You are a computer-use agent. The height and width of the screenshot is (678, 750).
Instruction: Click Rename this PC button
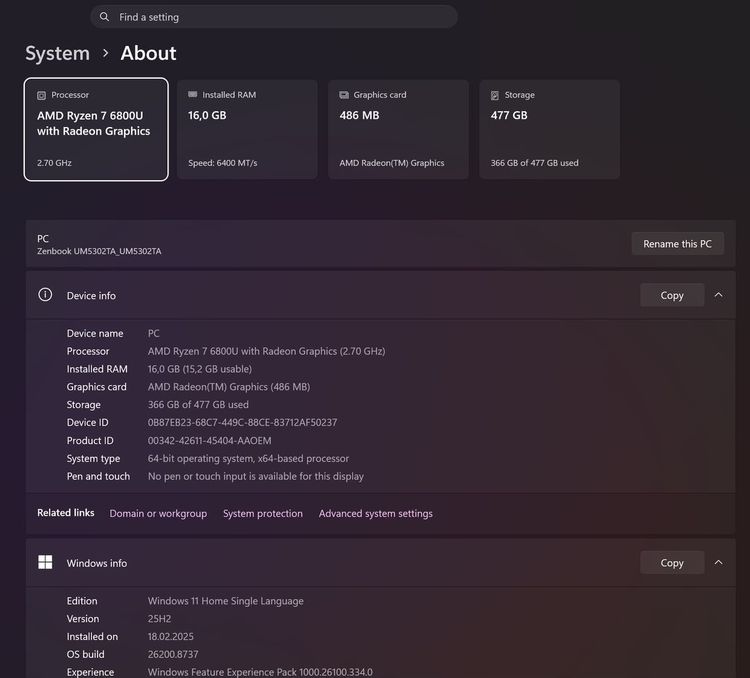tap(677, 244)
